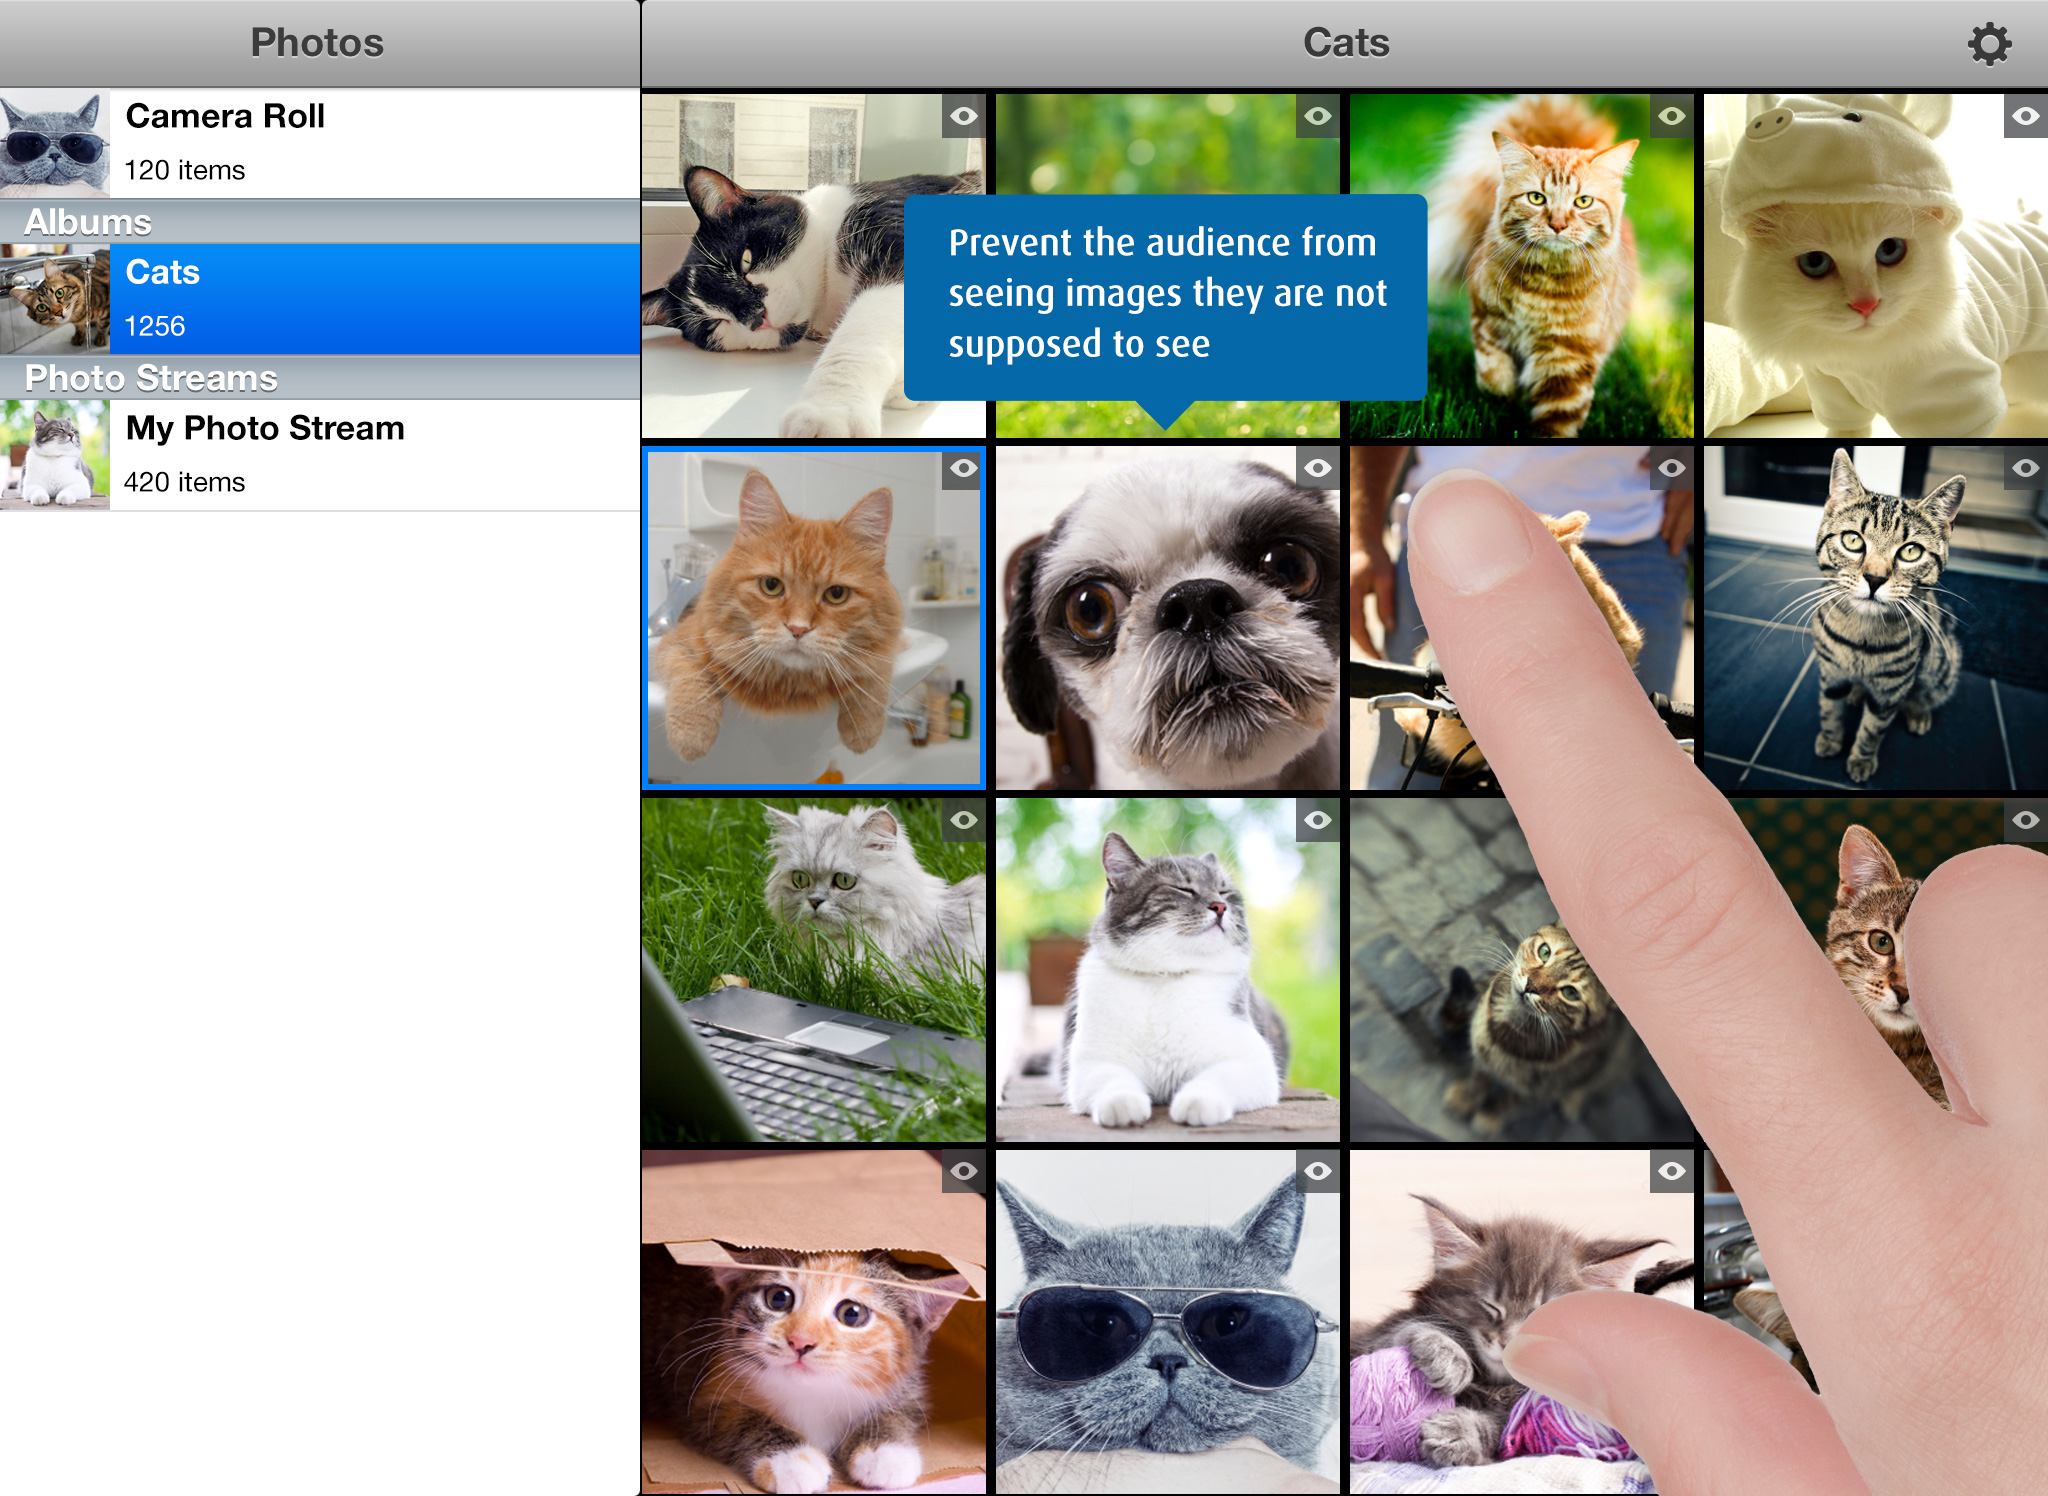Screen dimensions: 2048x1496
Task: Click the 'Prevent the audience' tooltip bubble
Action: point(1165,297)
